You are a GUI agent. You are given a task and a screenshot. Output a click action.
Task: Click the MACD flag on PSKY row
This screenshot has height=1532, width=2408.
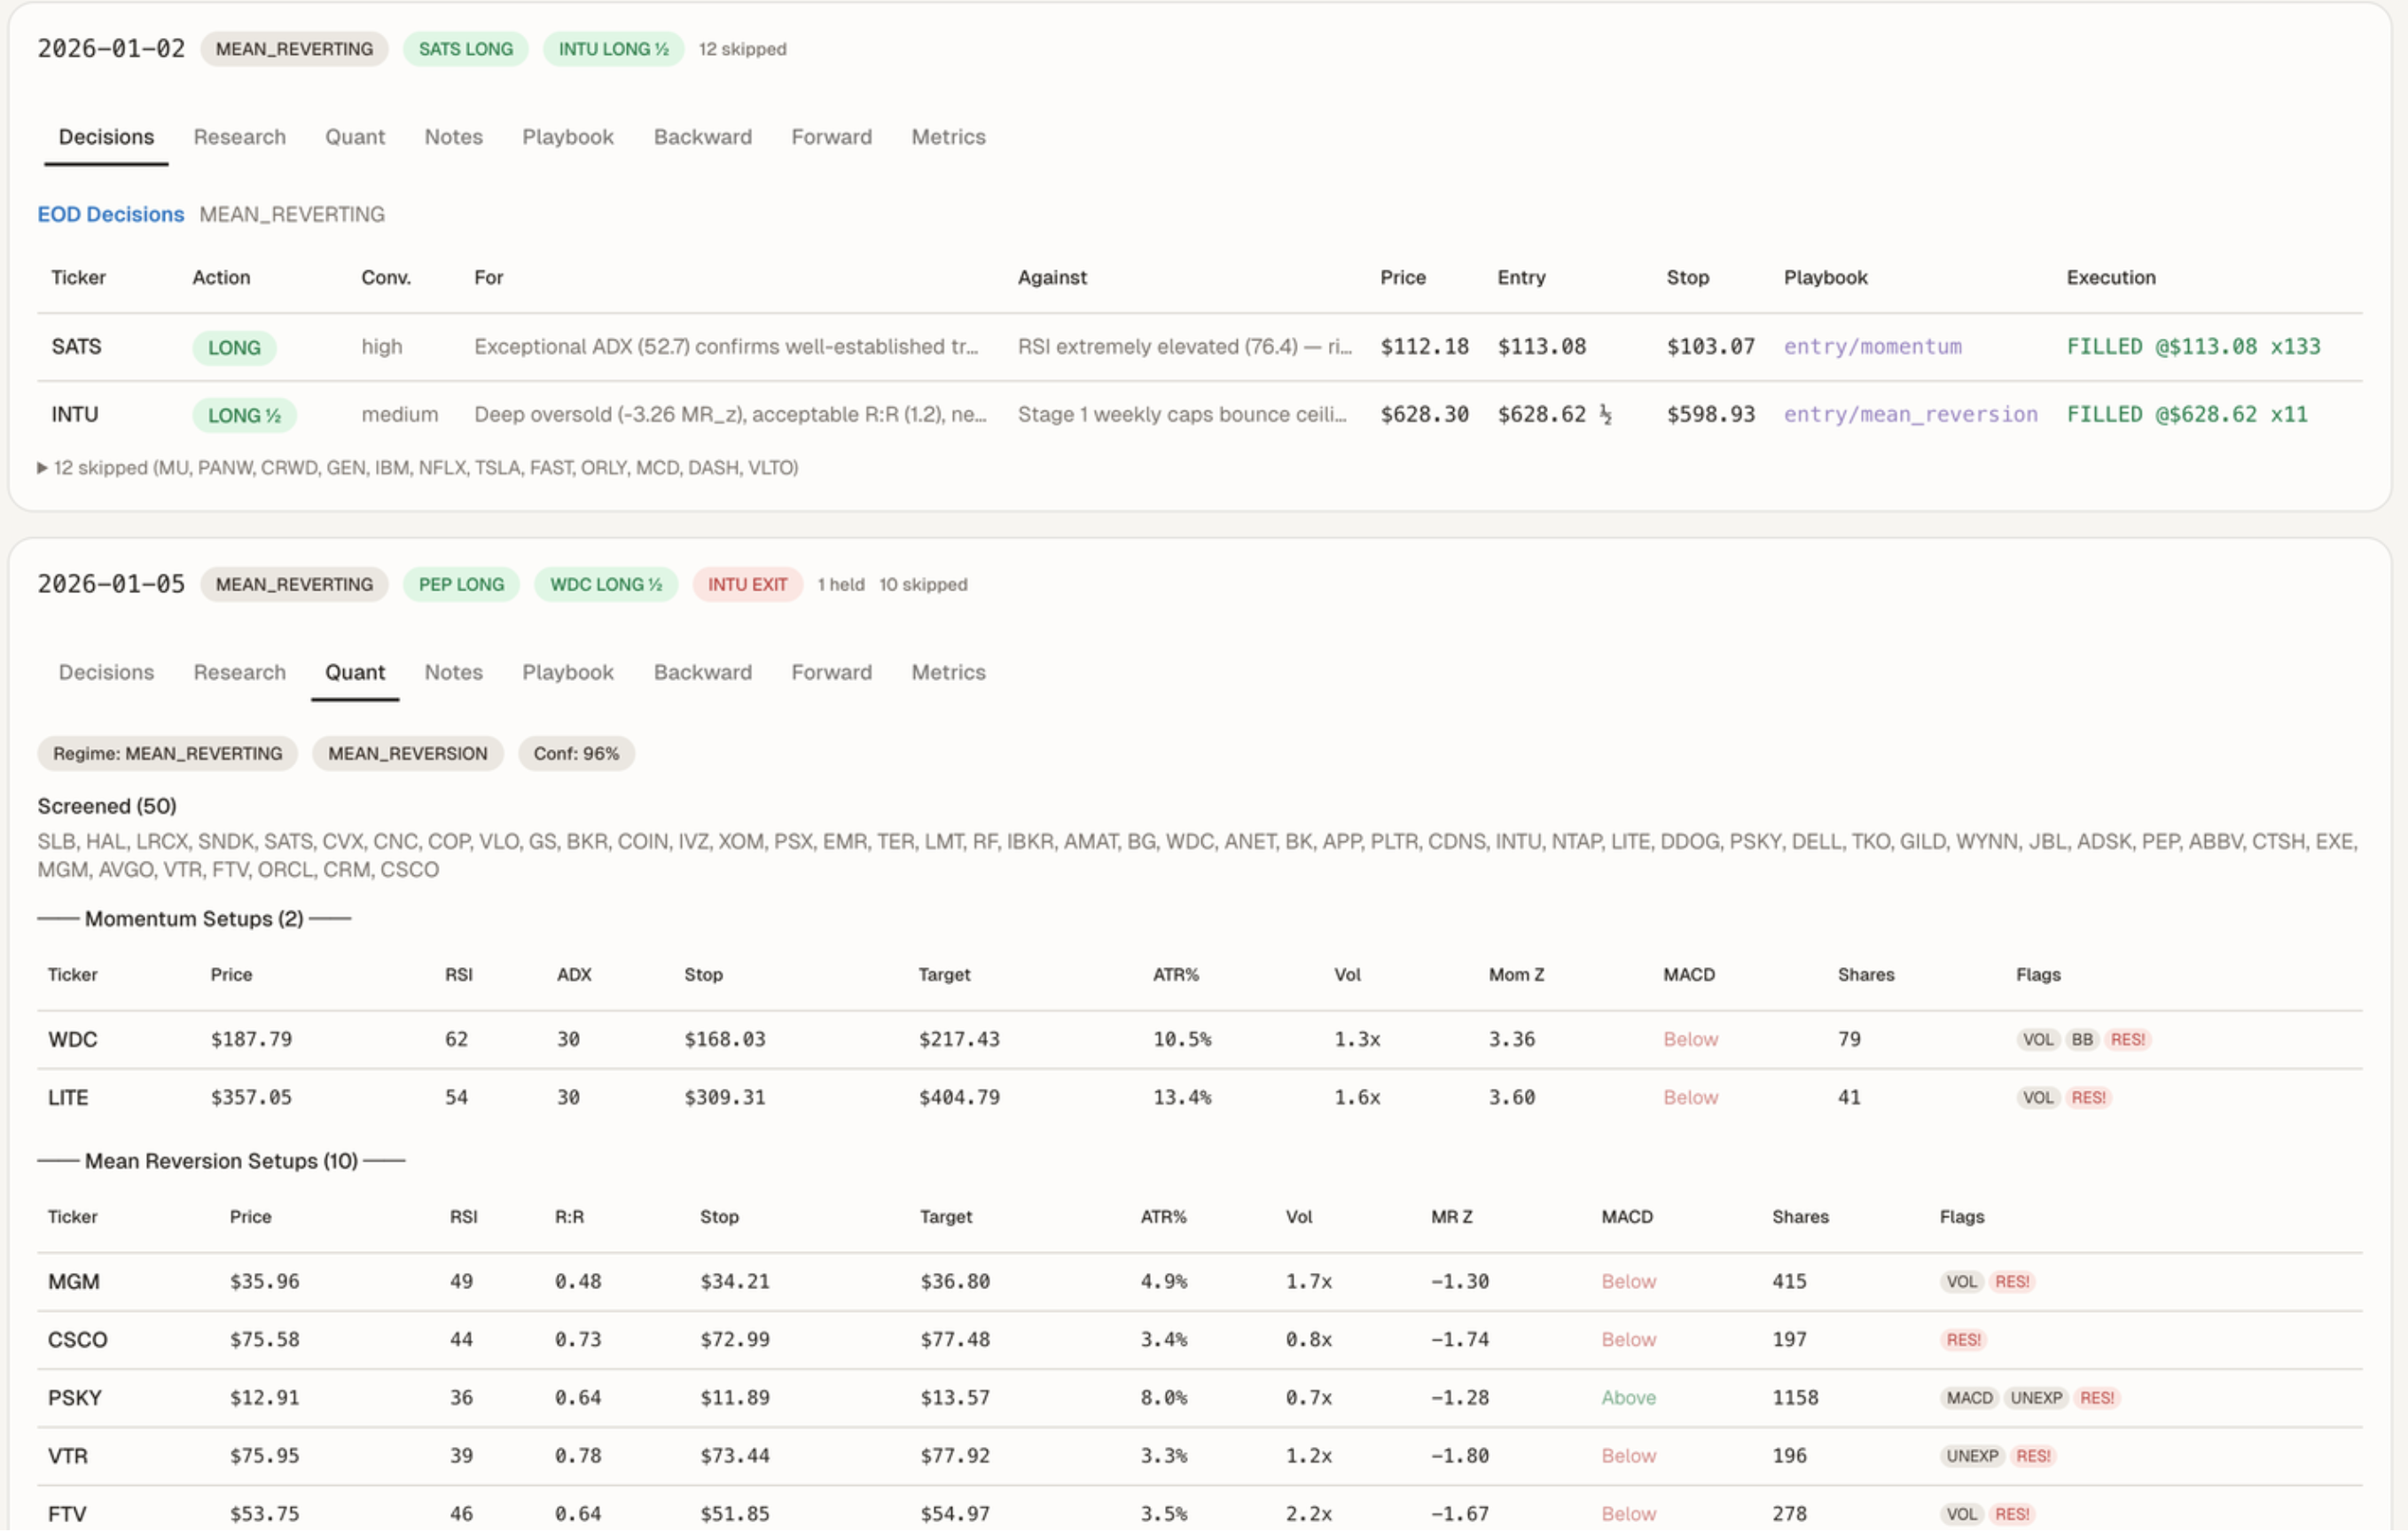(x=1969, y=1399)
